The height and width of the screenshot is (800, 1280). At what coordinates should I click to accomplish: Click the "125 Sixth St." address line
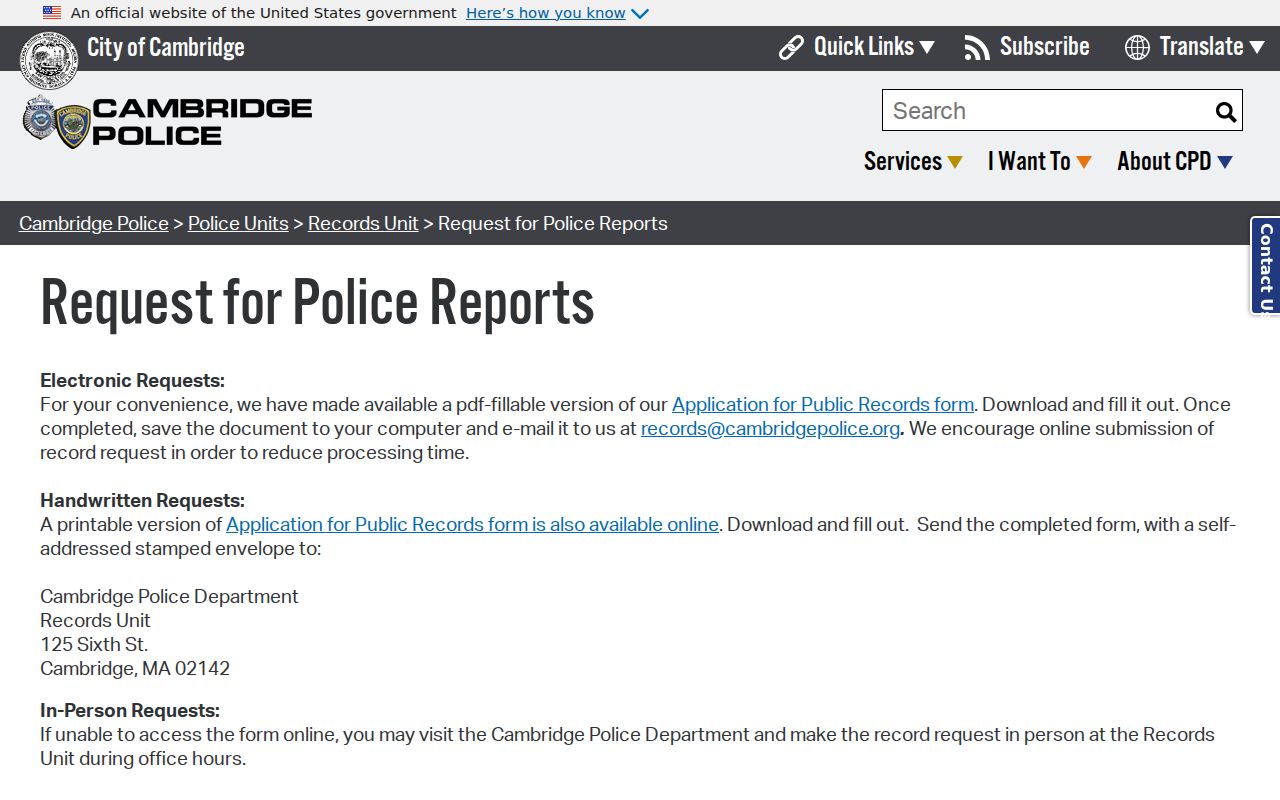[94, 644]
